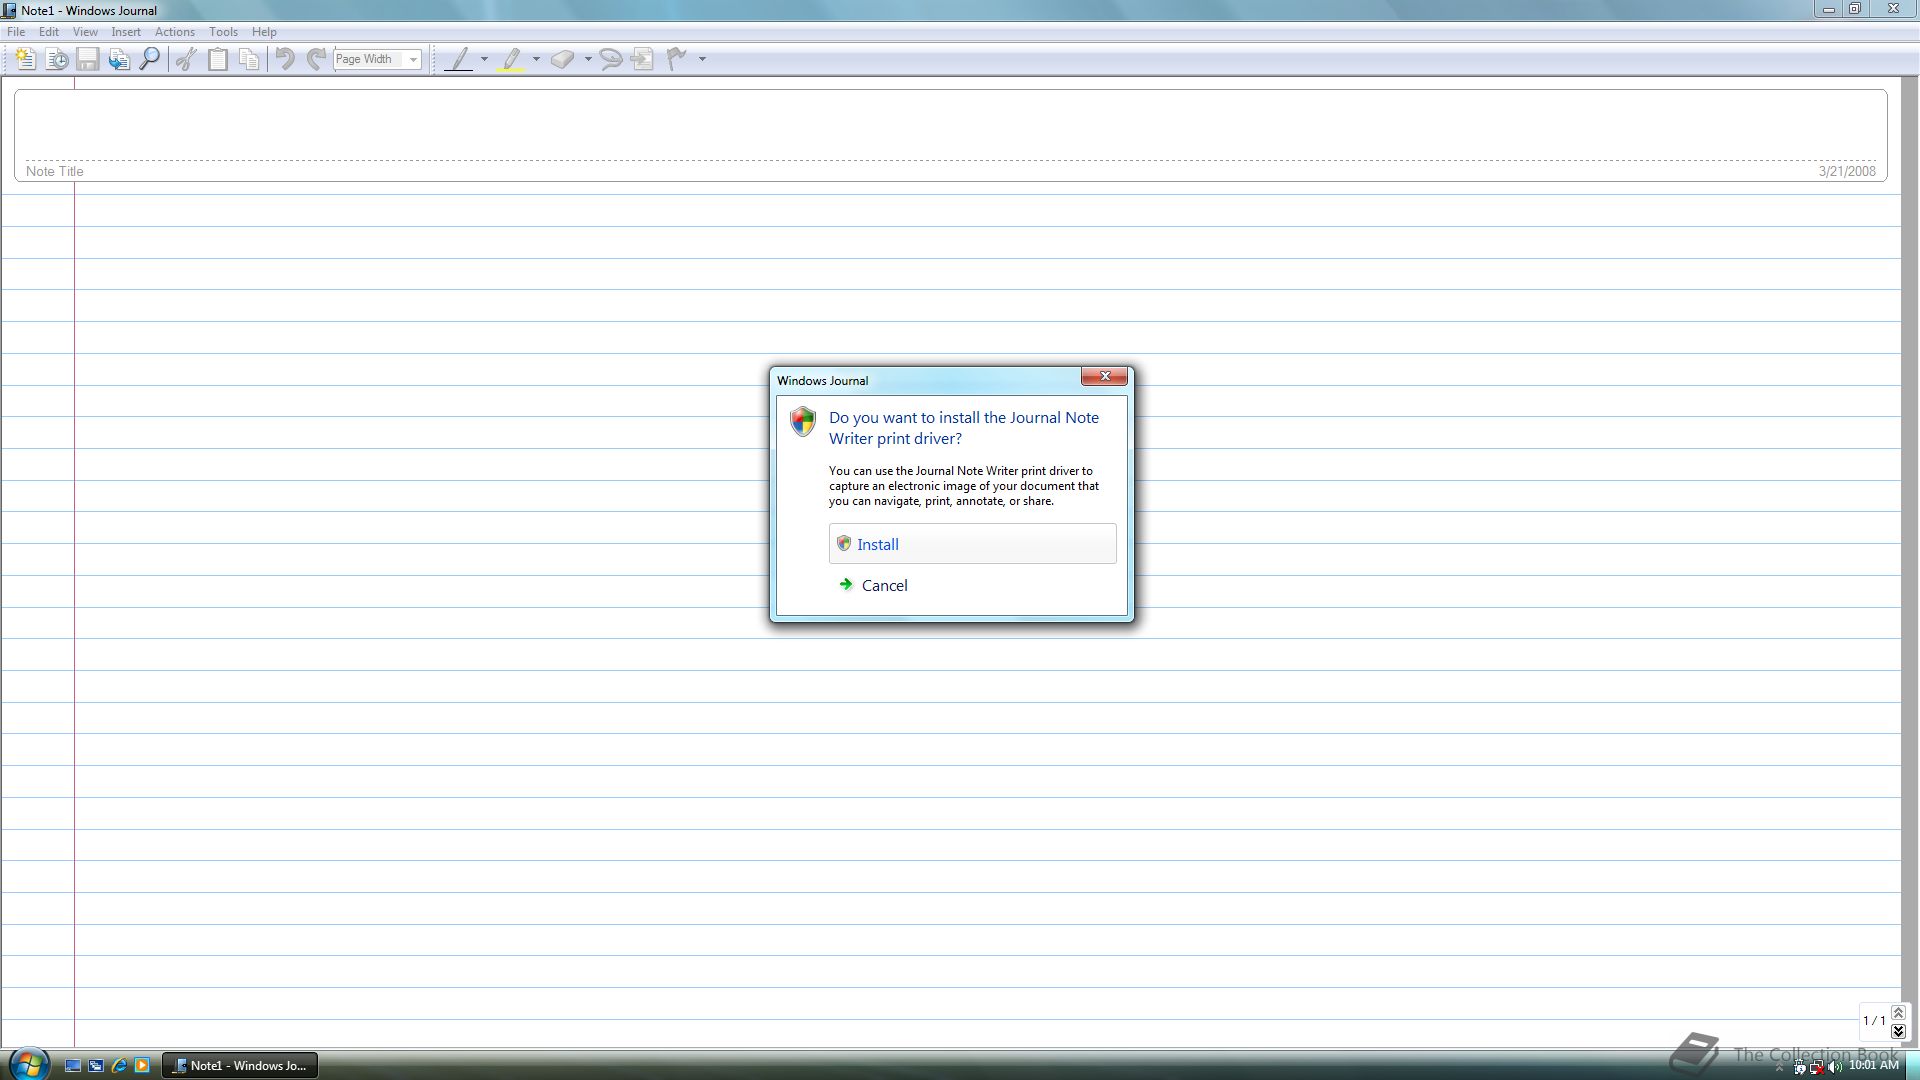
Task: Open Highlighter options arrow
Action: 536,59
